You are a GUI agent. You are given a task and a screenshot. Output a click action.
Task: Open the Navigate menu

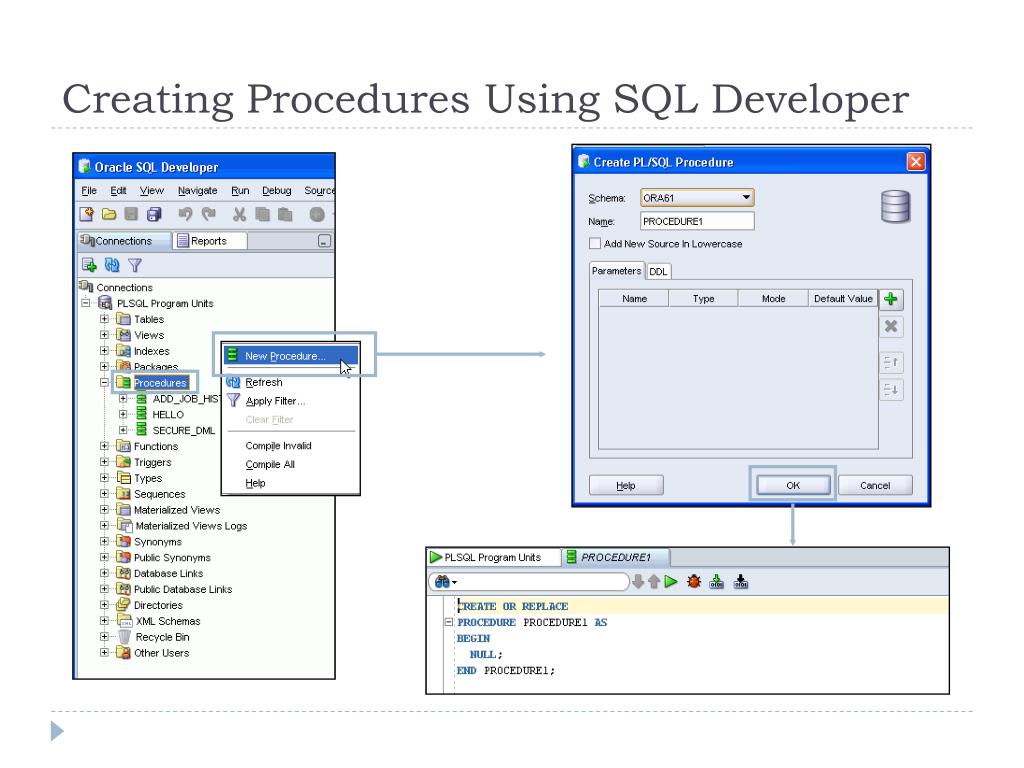click(197, 190)
